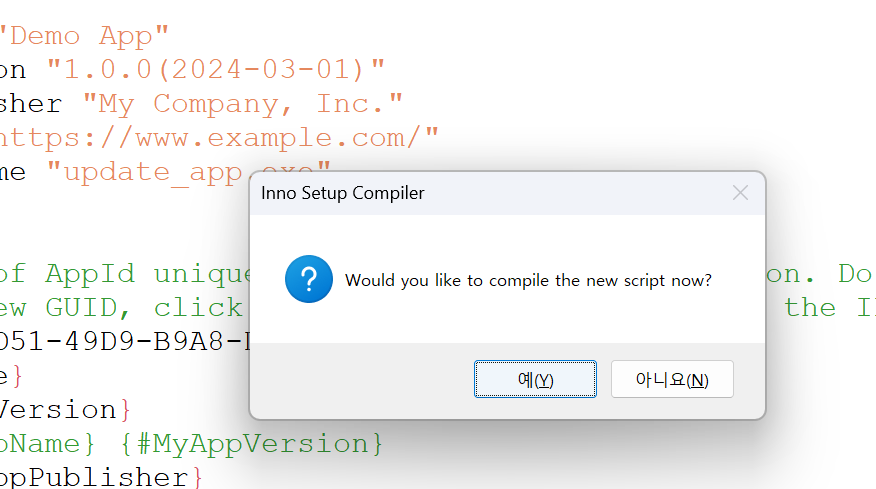Screen dimensions: 876x489
Task: Click the "Demo App" string in code
Action: [84, 36]
